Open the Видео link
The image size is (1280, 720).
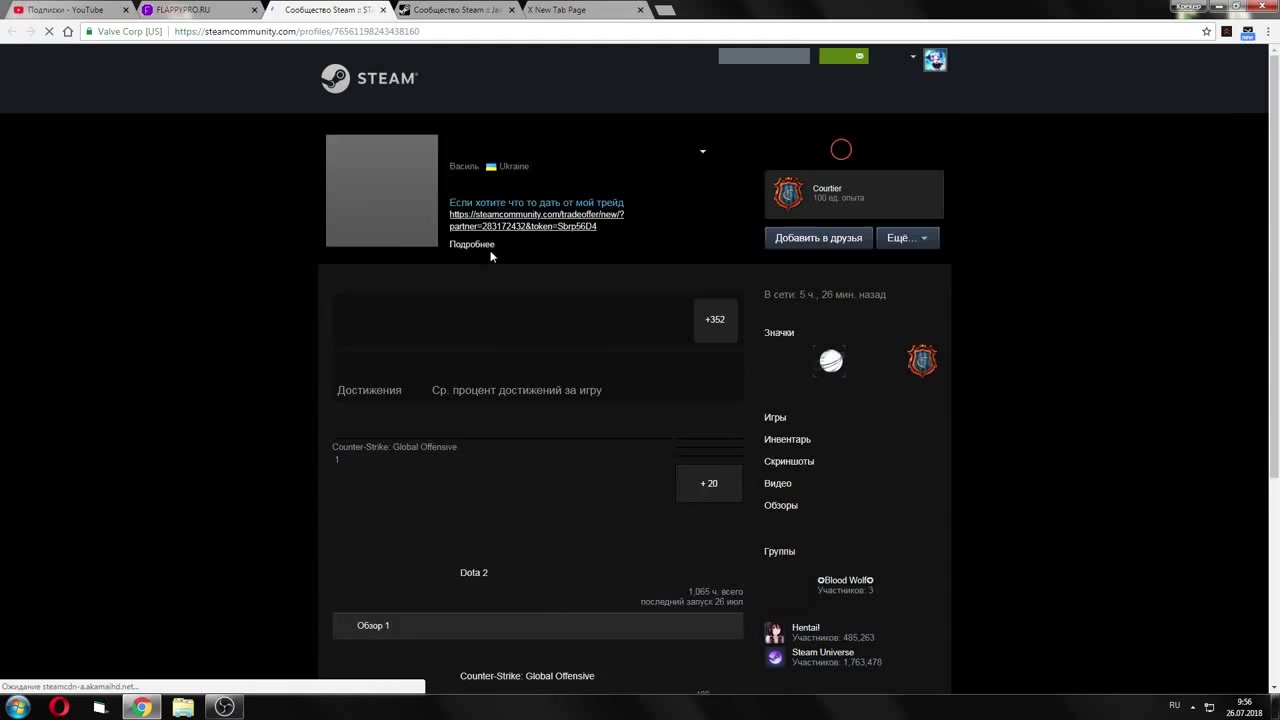coord(778,484)
